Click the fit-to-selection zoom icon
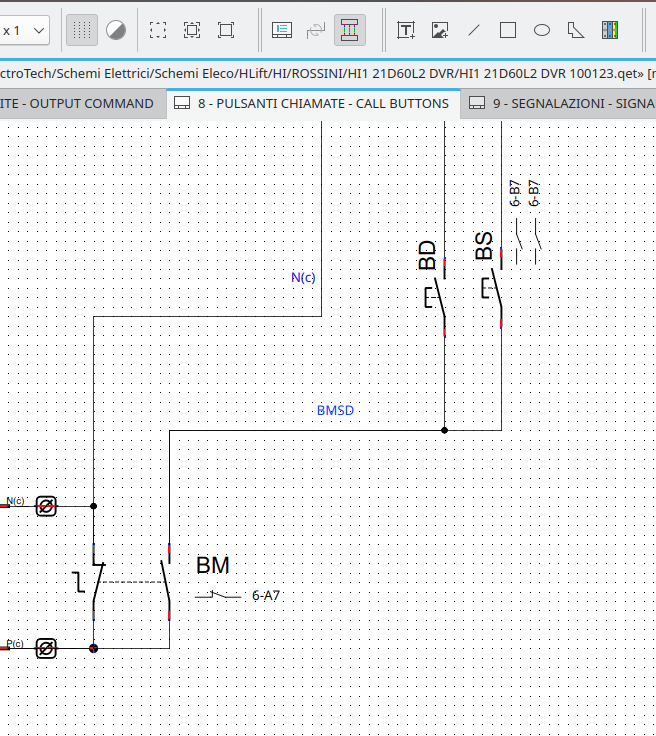 coord(192,30)
